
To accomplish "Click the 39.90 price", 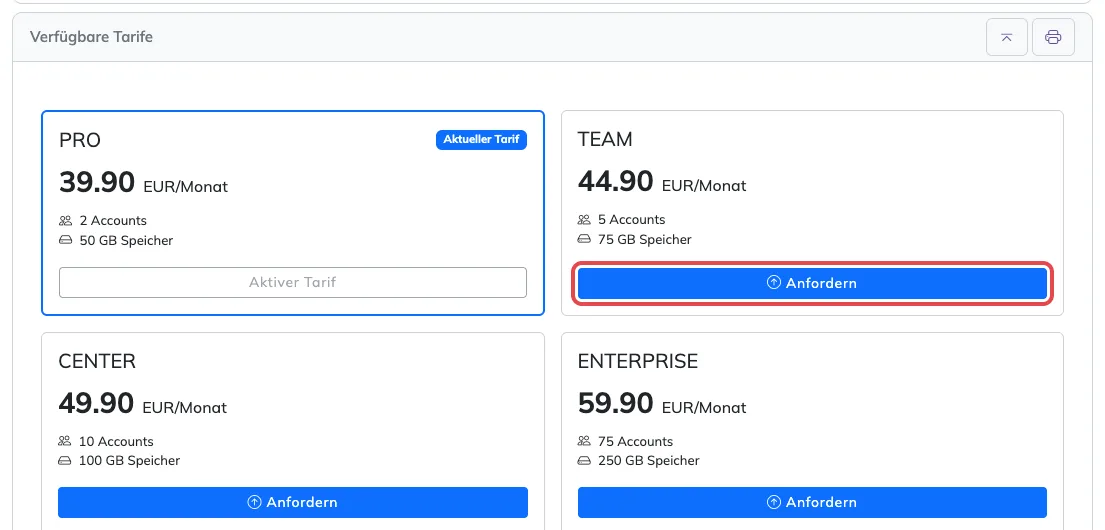I will [x=97, y=183].
